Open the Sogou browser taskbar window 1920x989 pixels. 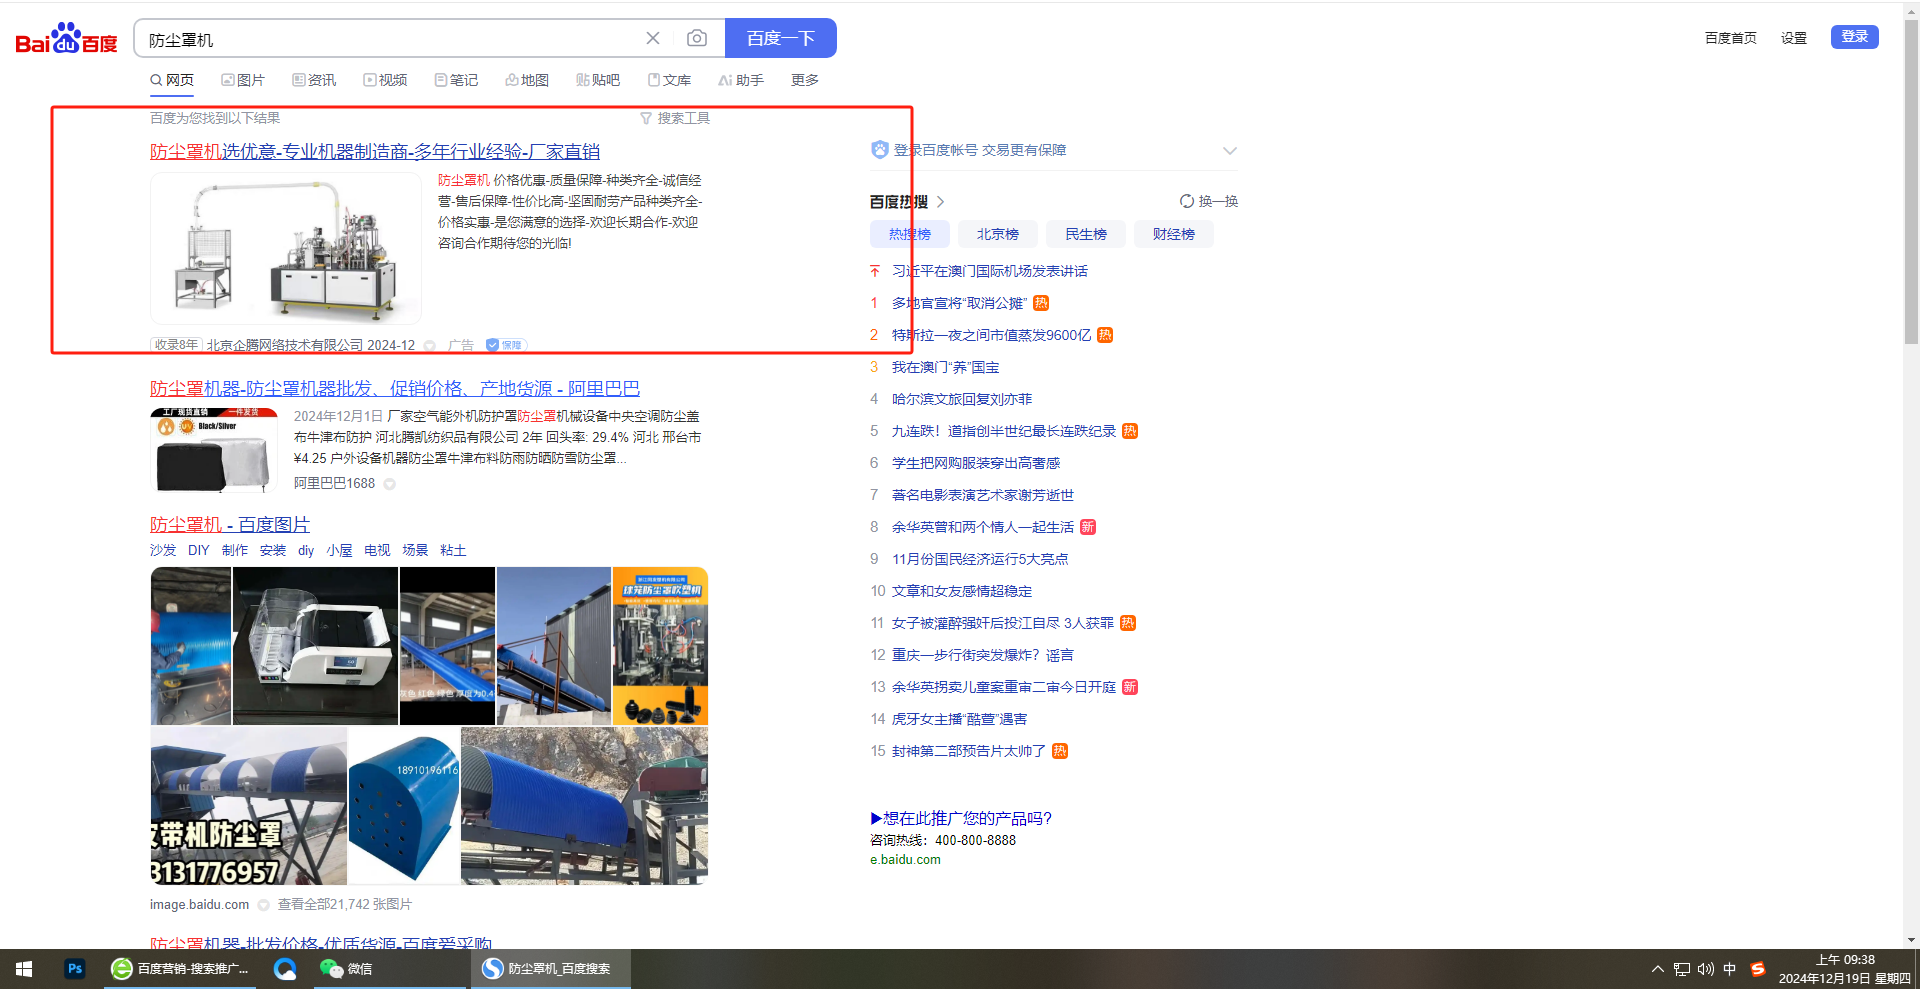(551, 968)
